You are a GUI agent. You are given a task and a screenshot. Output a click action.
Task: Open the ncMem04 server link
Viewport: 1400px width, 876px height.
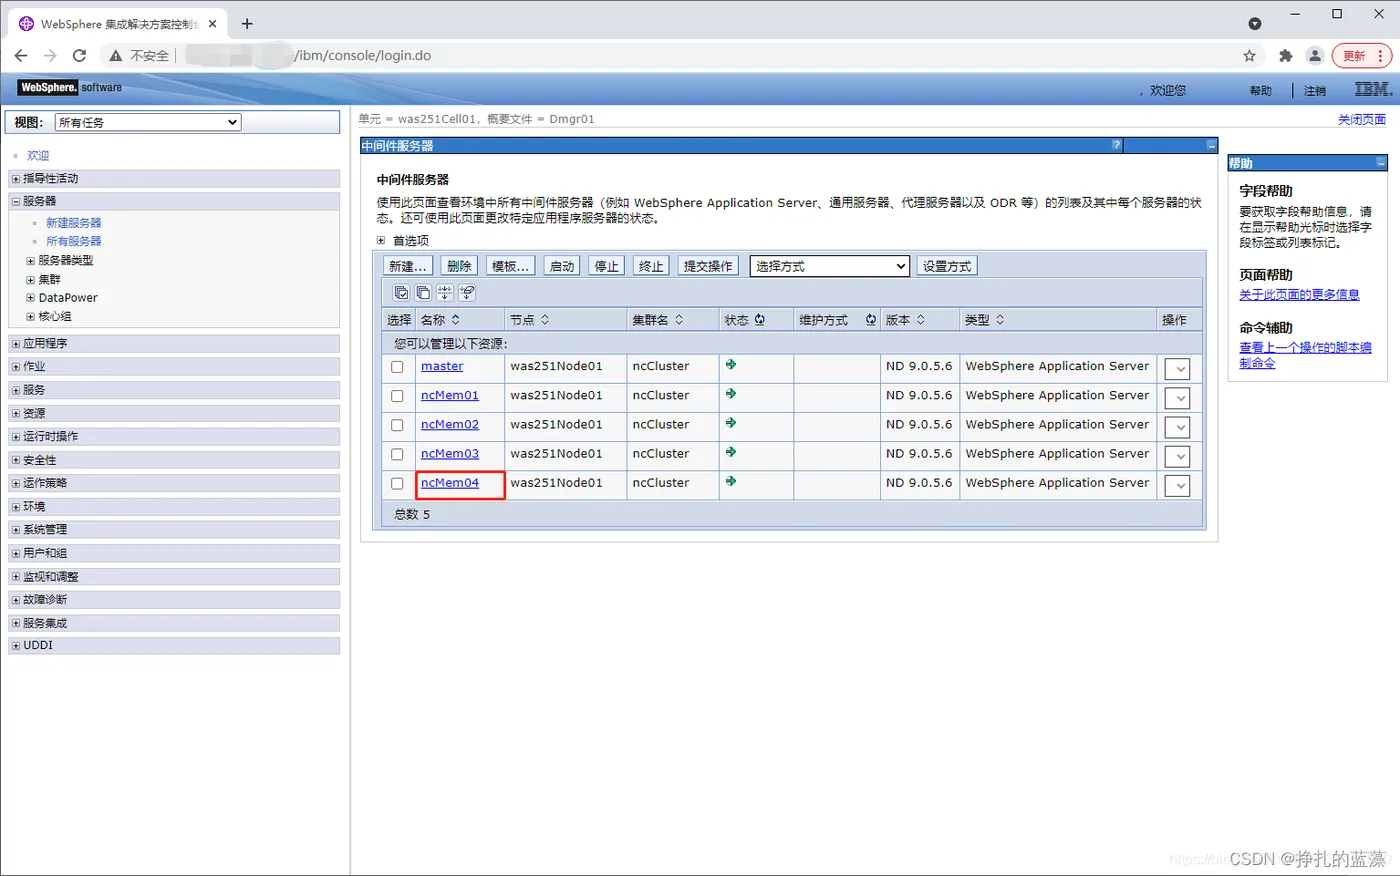coord(450,483)
